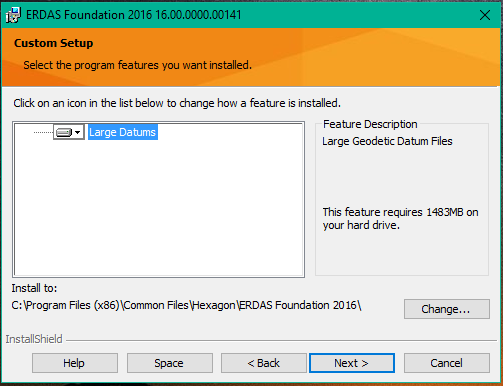
Task: Click the installer icon in title bar
Action: coord(13,15)
